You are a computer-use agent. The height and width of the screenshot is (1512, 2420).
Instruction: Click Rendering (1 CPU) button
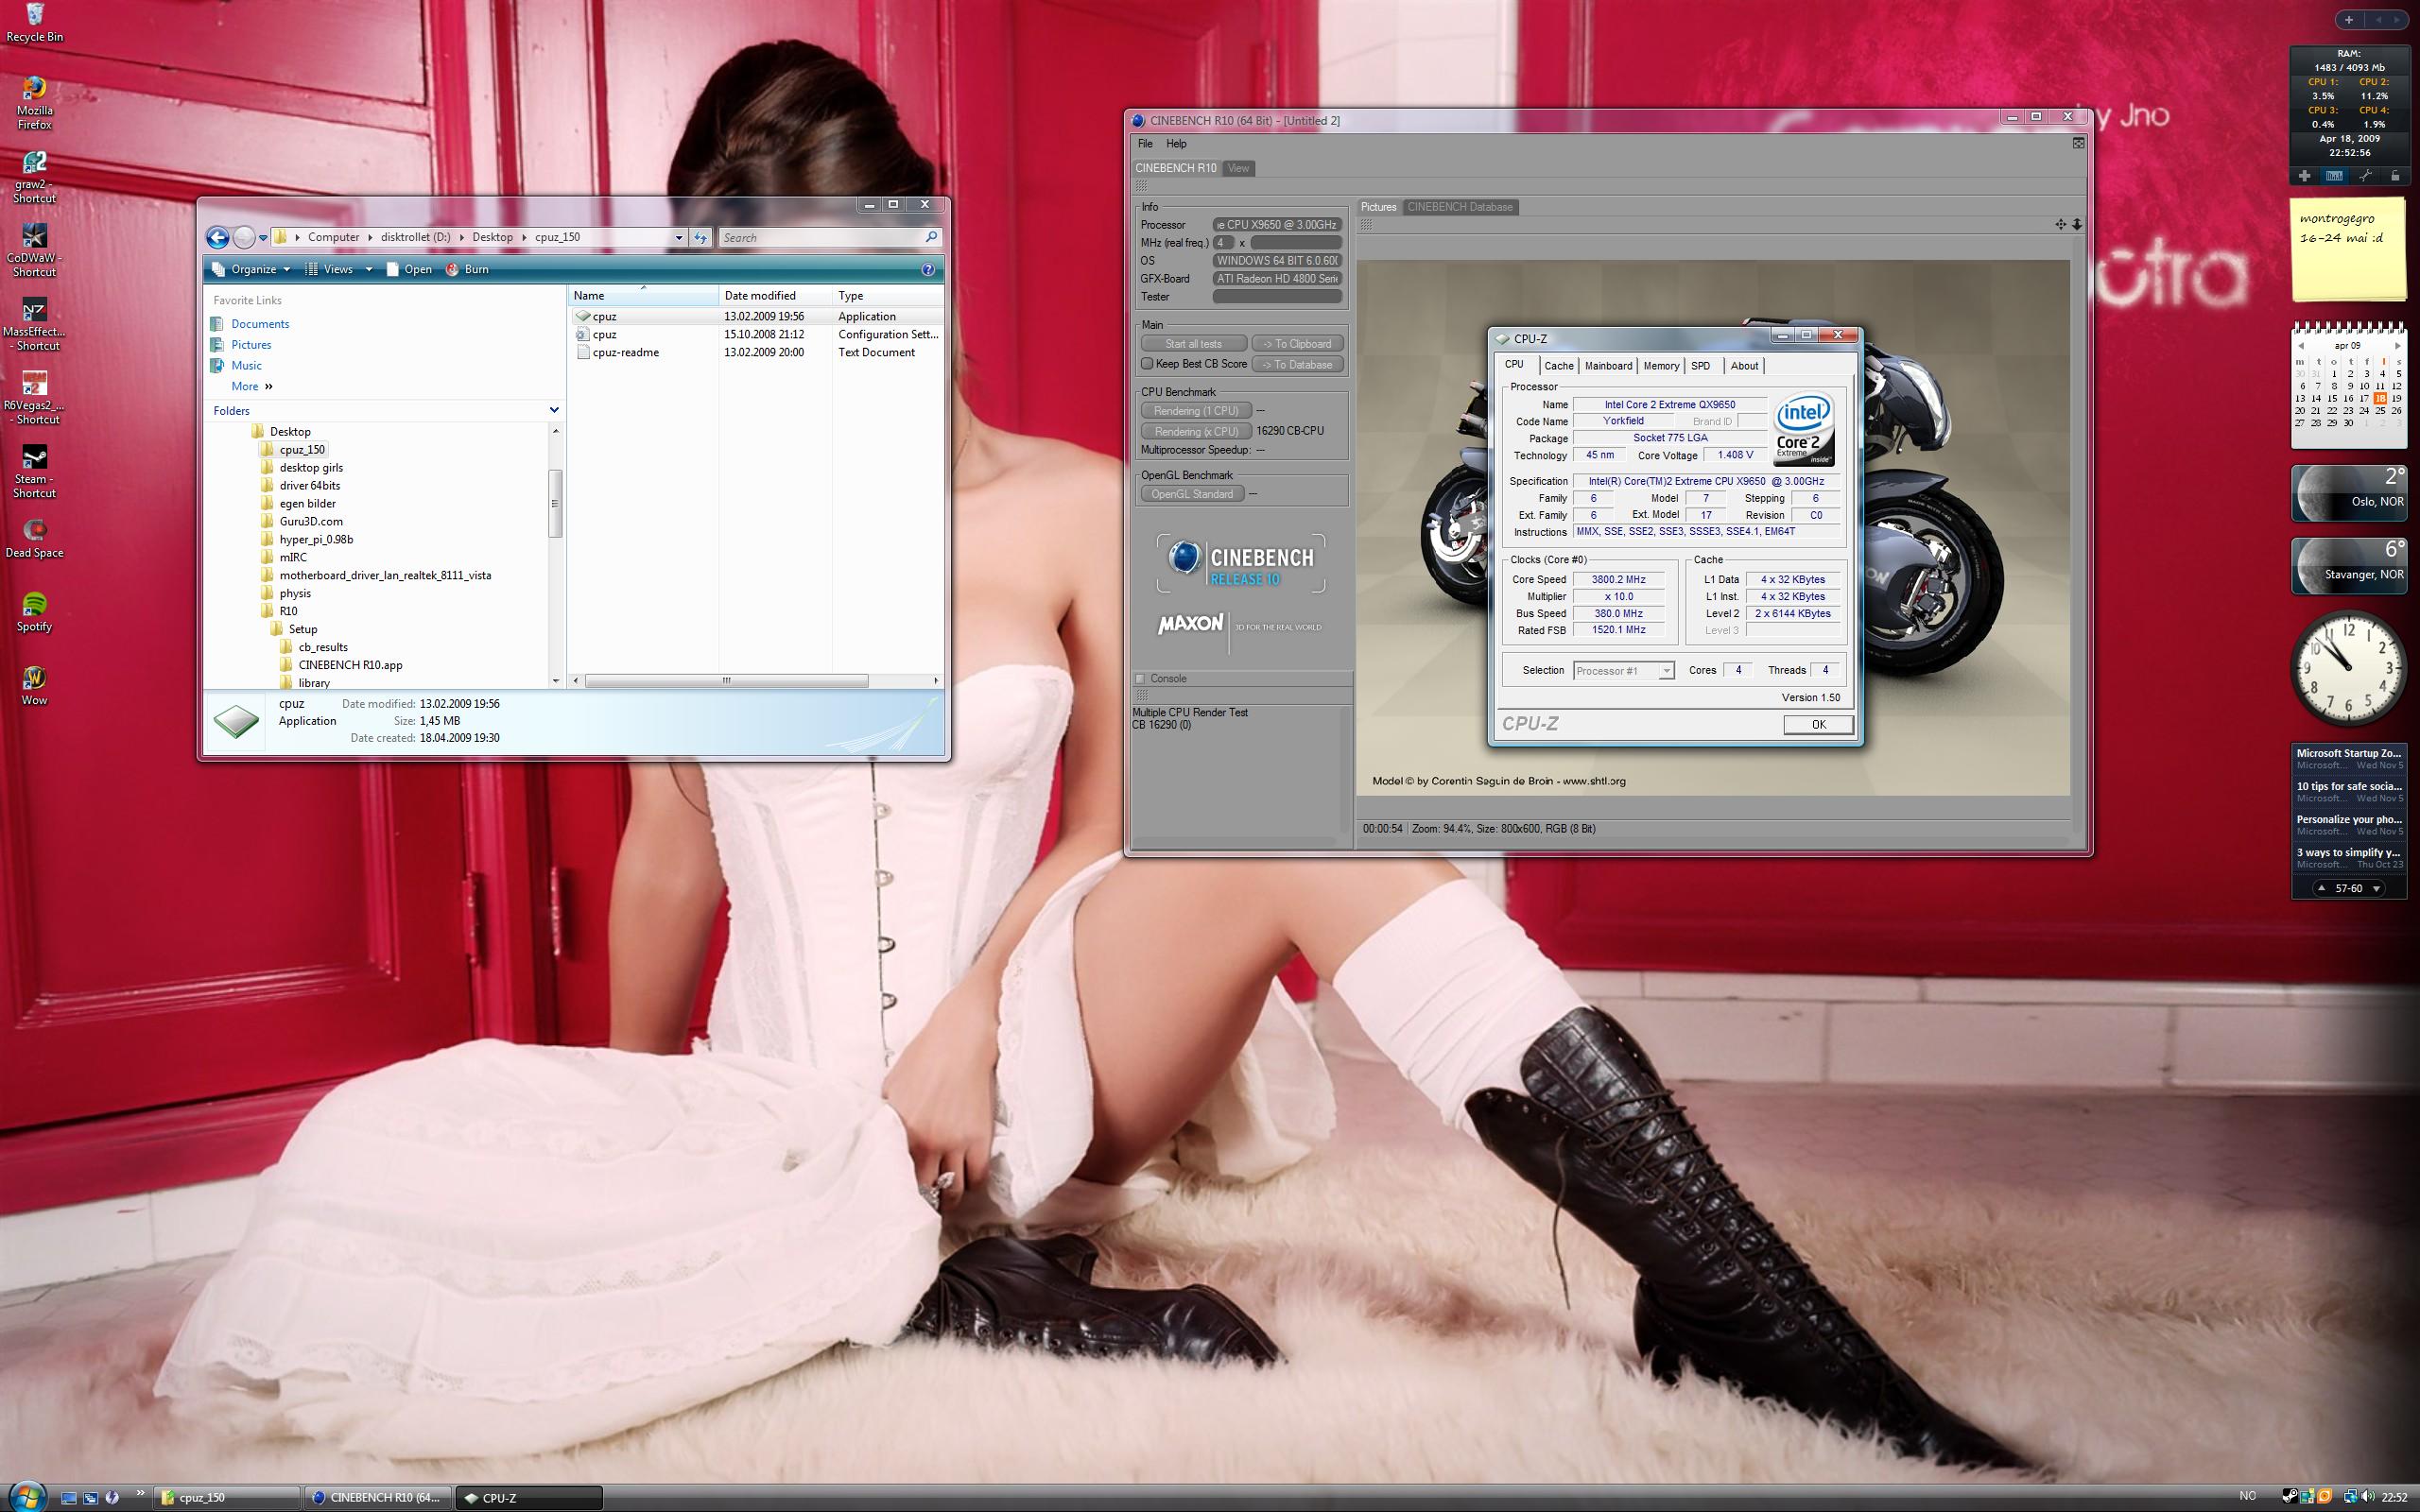pos(1196,411)
